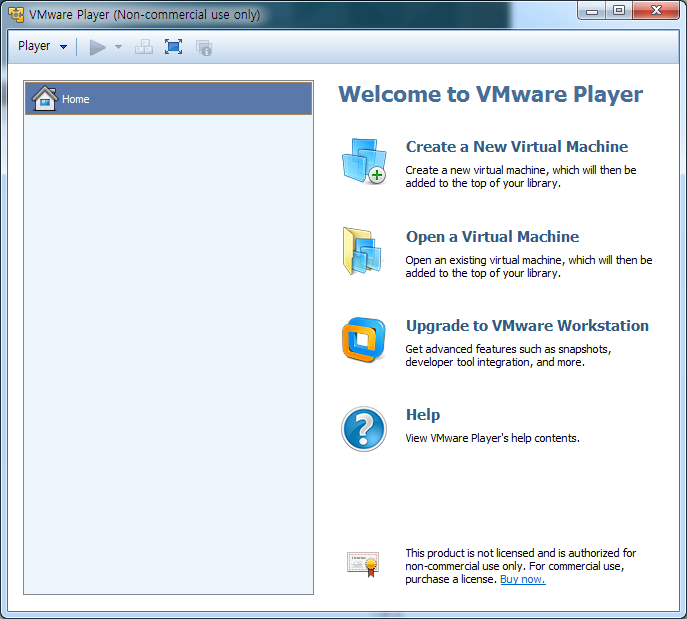Click the VMware Workstation upgrade icon
Image resolution: width=687 pixels, height=619 pixels.
pos(364,340)
